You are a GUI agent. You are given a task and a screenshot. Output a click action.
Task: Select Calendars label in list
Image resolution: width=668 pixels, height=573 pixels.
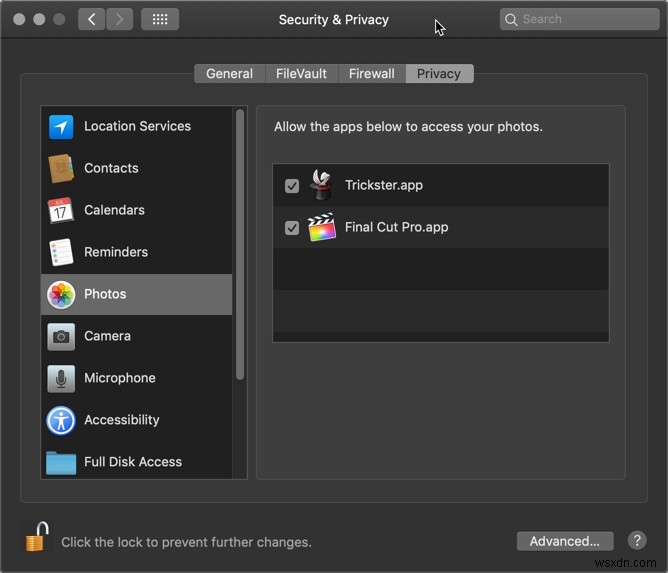(x=114, y=210)
